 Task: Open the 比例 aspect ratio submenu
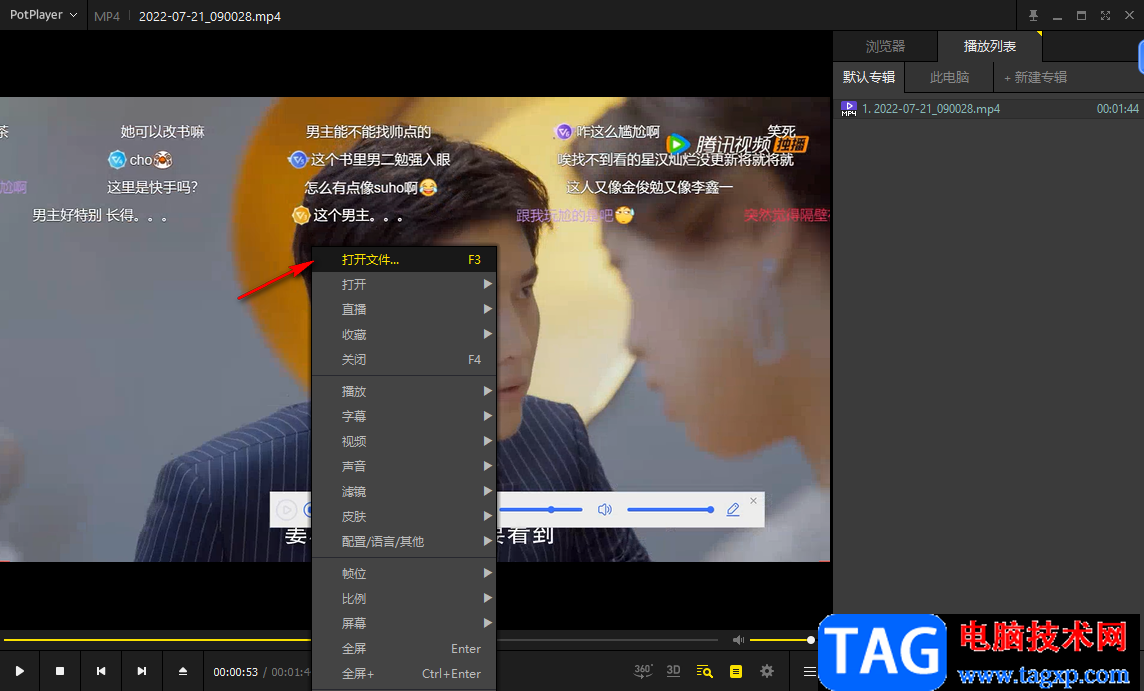pos(404,598)
